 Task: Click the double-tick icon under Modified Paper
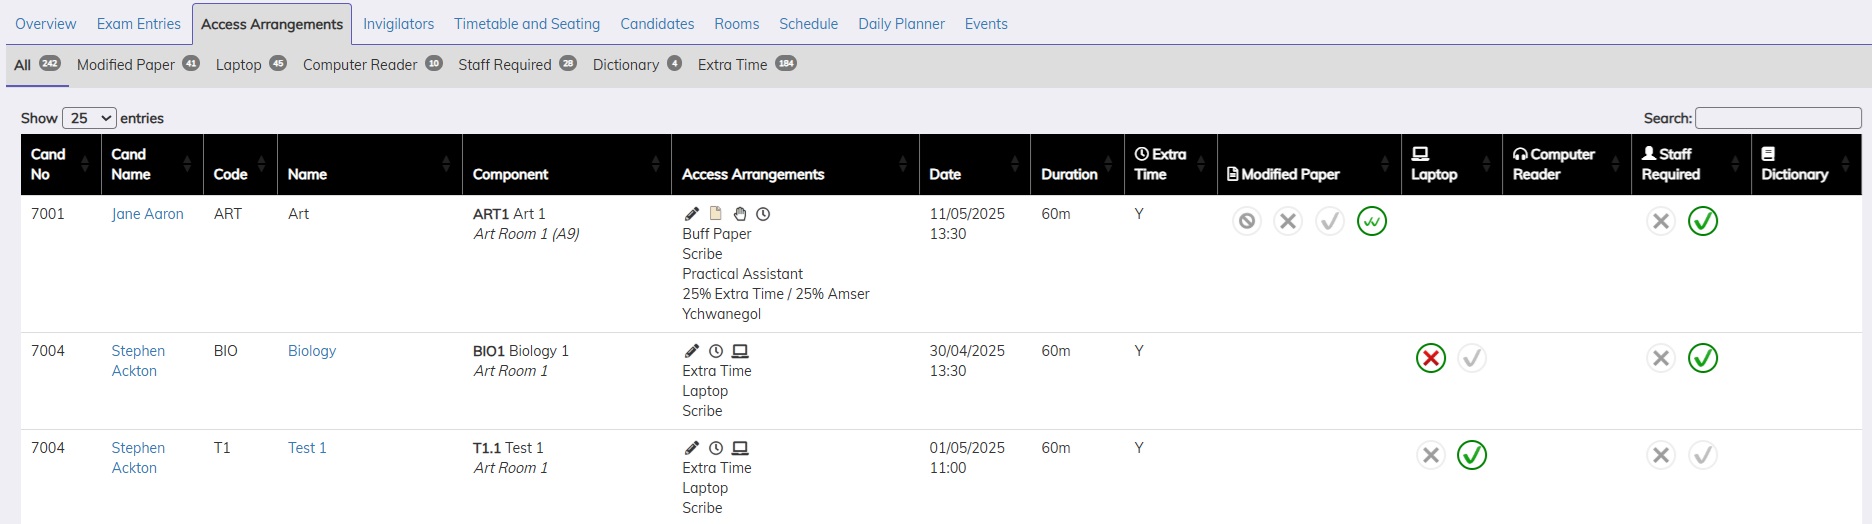tap(1371, 221)
